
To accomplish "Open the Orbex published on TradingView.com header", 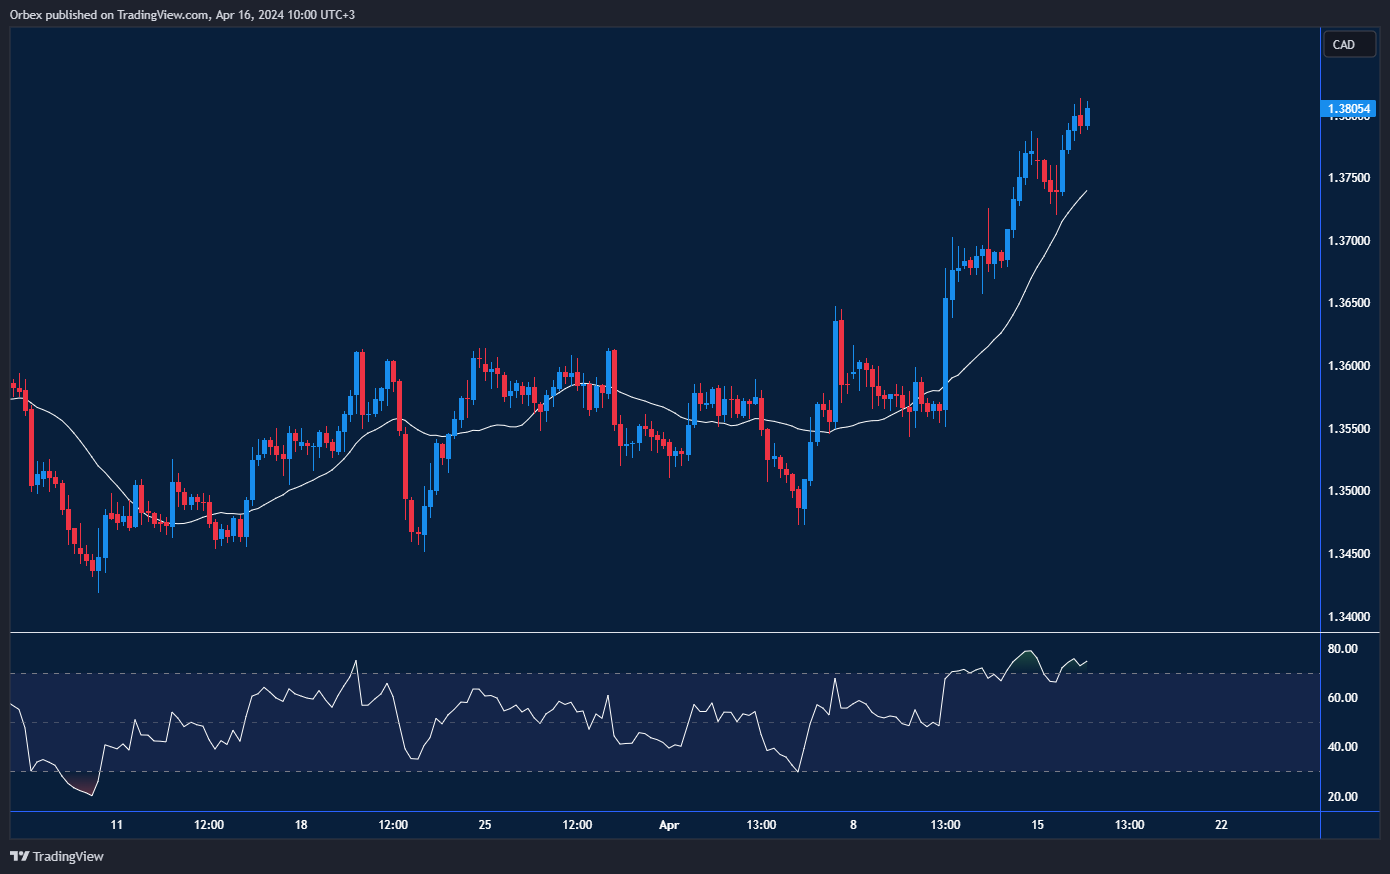I will [180, 14].
